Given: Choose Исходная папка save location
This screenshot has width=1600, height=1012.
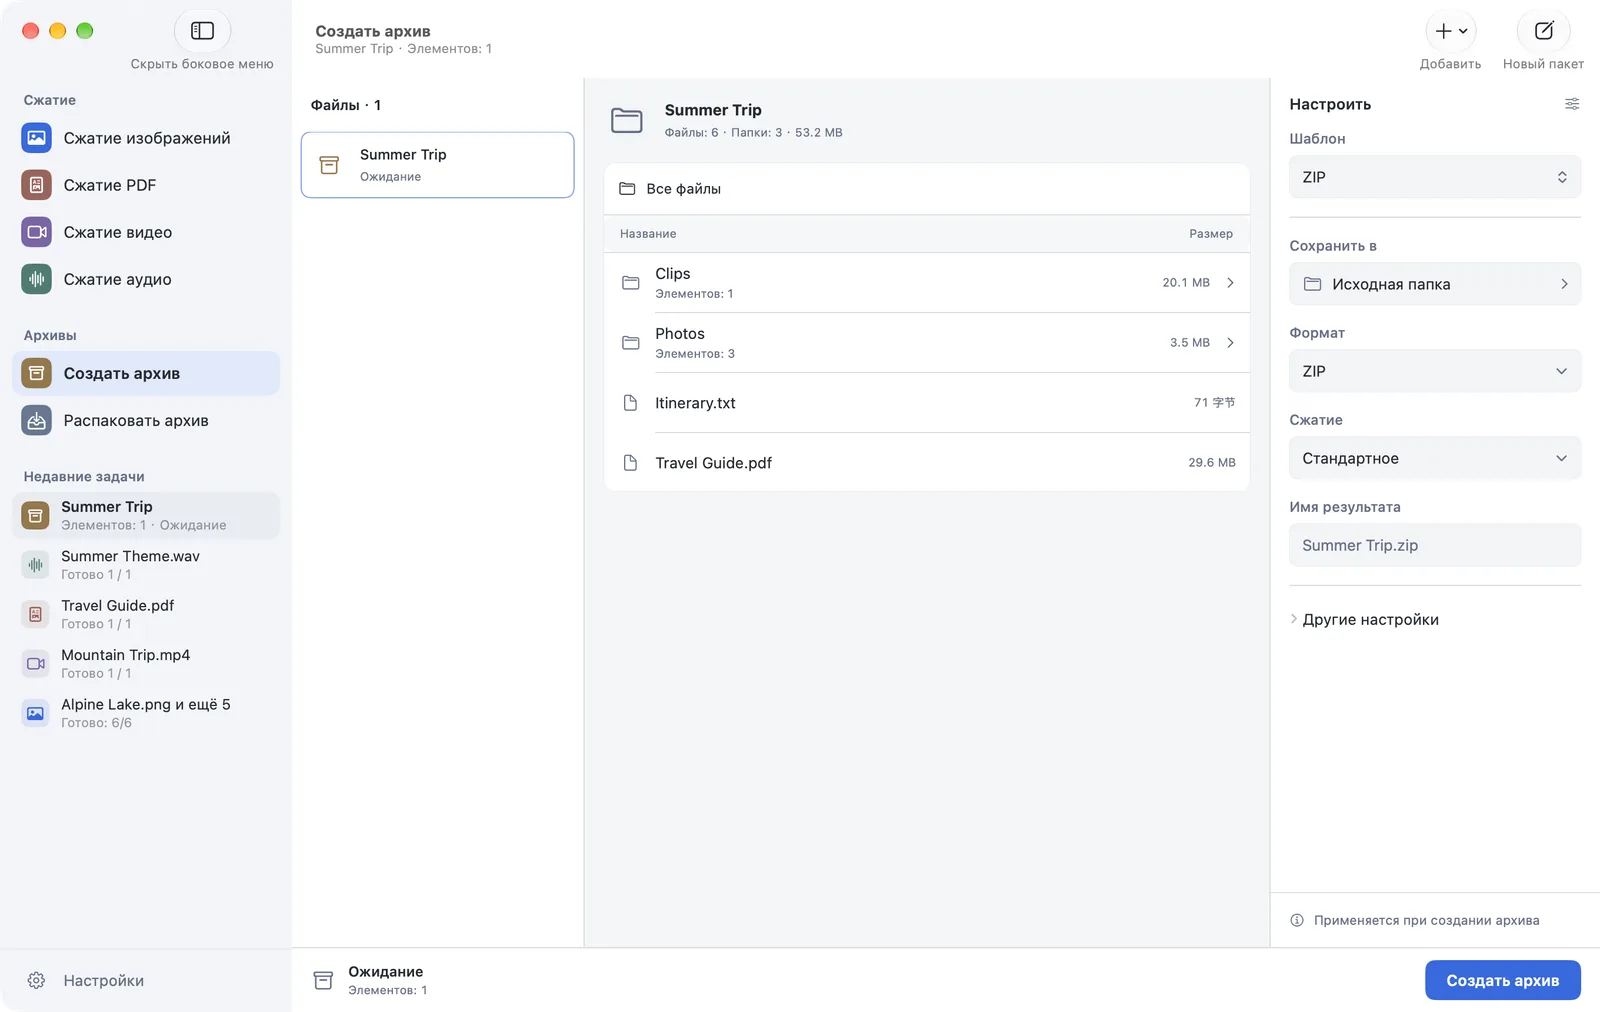Looking at the screenshot, I should click(1435, 284).
